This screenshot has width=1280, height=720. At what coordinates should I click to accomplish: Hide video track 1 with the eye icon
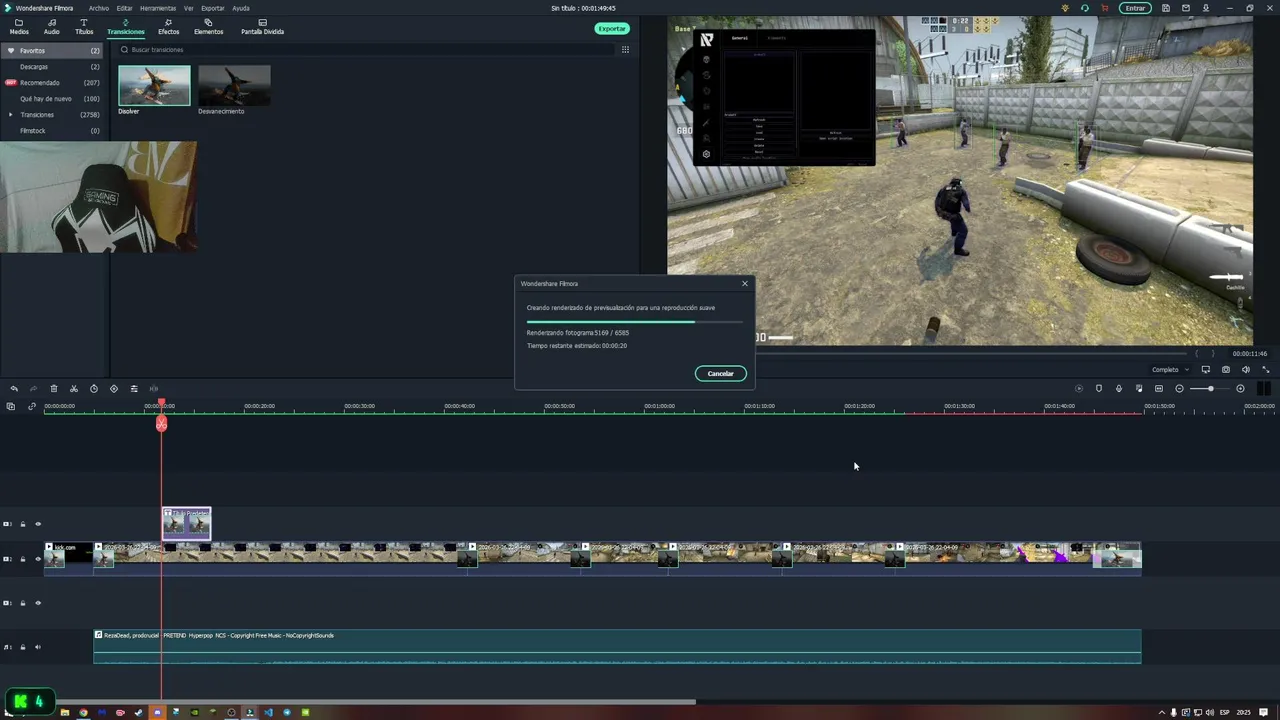38,603
